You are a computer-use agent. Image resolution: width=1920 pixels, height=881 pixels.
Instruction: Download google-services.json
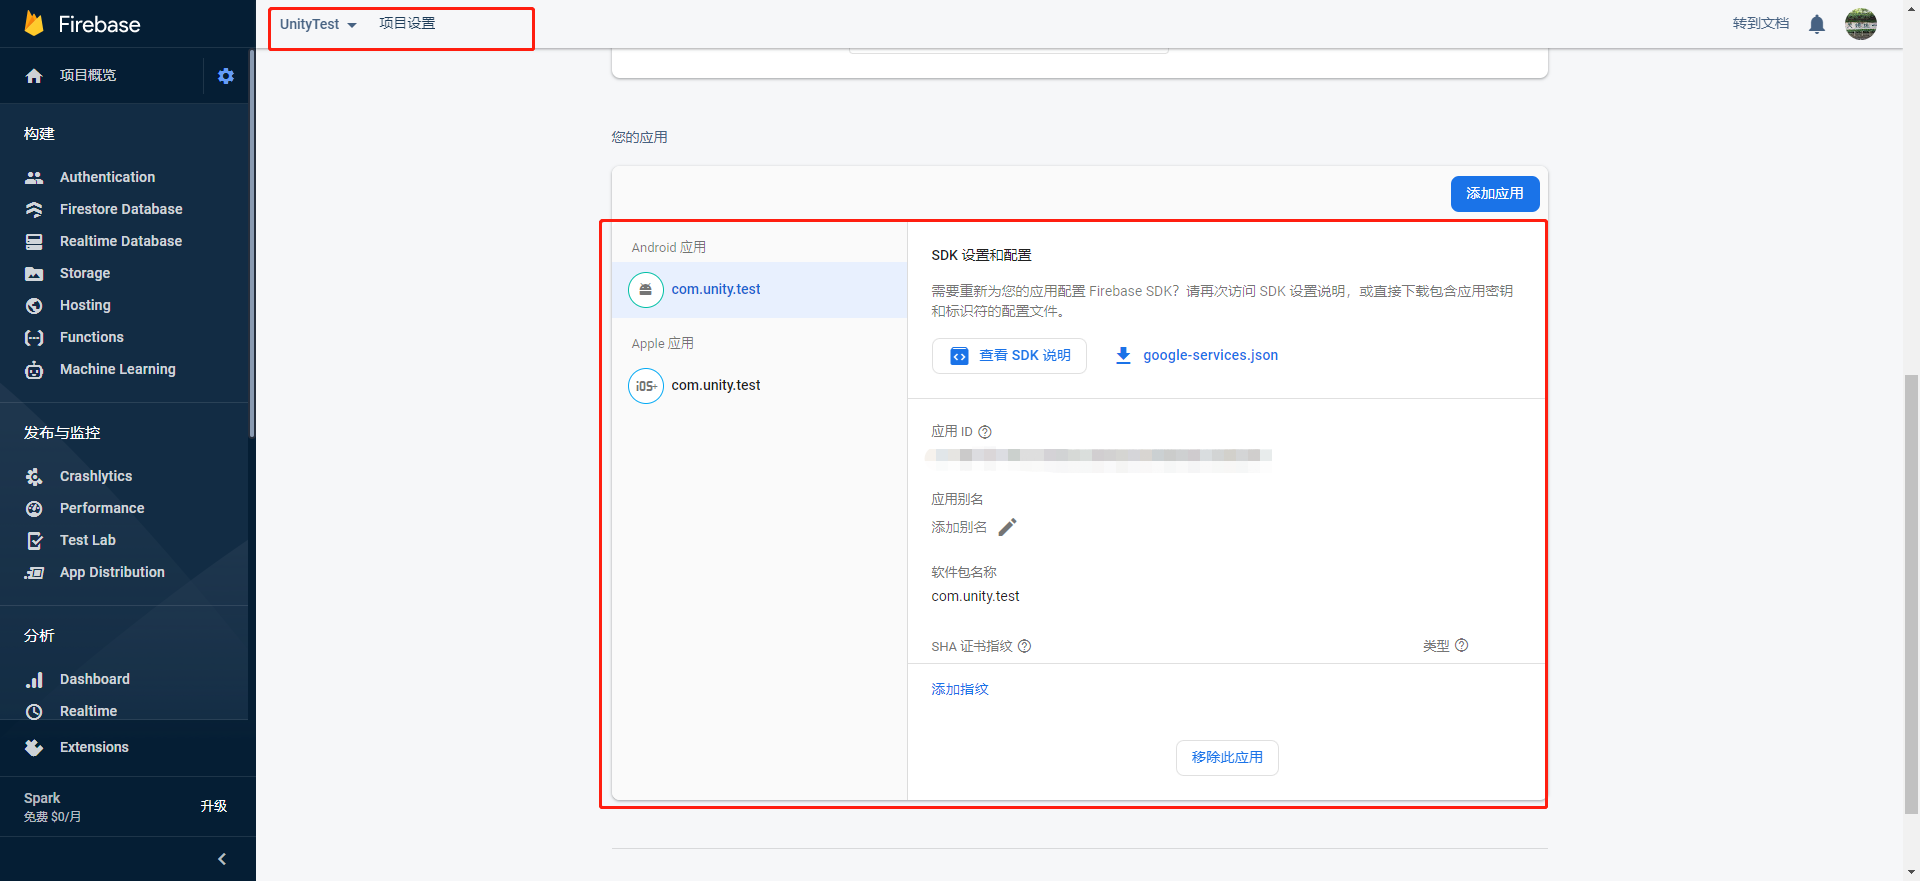(1196, 356)
